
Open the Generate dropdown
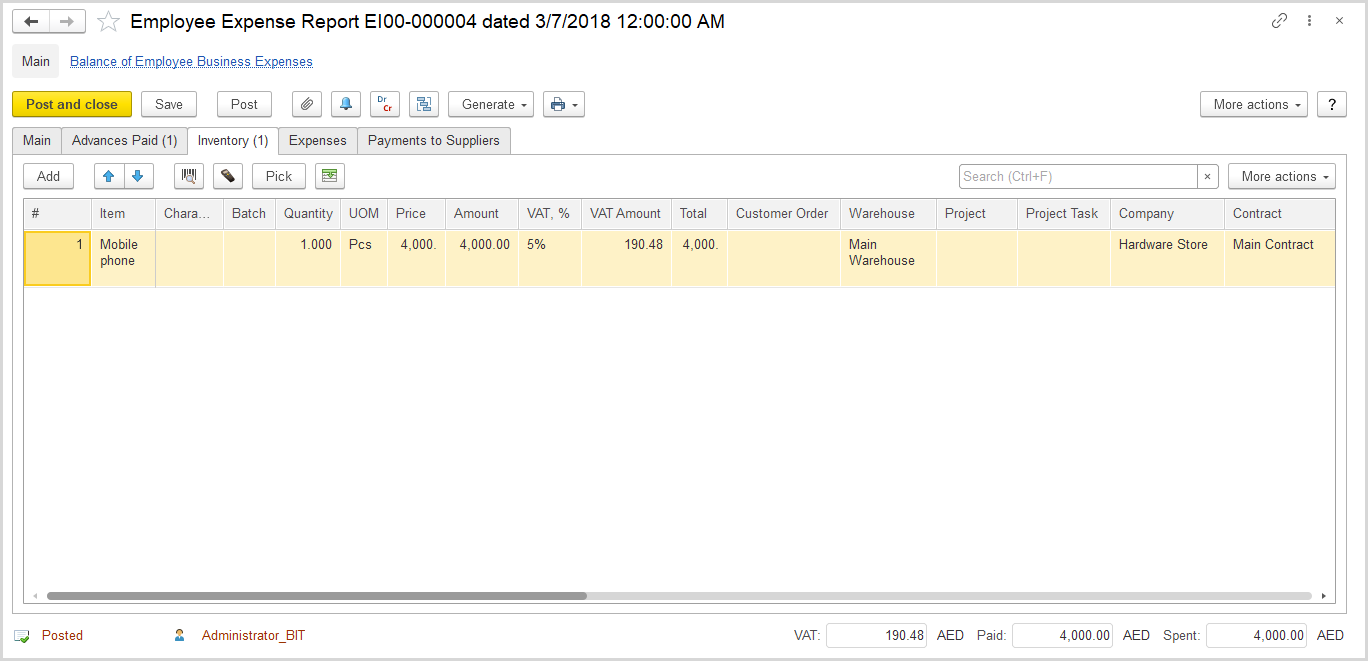tap(490, 104)
